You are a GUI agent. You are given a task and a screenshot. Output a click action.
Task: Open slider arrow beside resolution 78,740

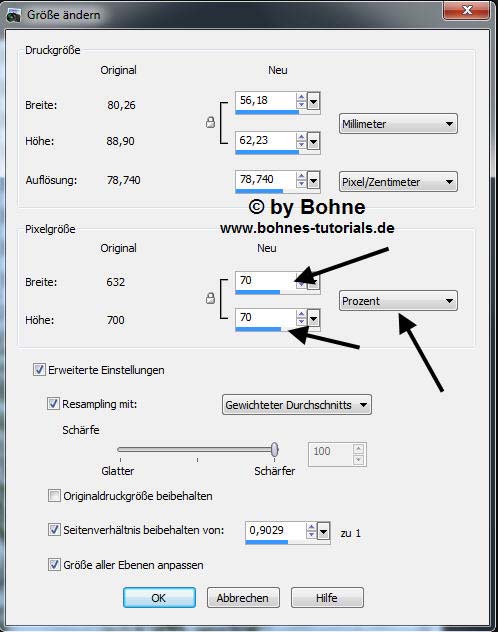pyautogui.click(x=313, y=180)
